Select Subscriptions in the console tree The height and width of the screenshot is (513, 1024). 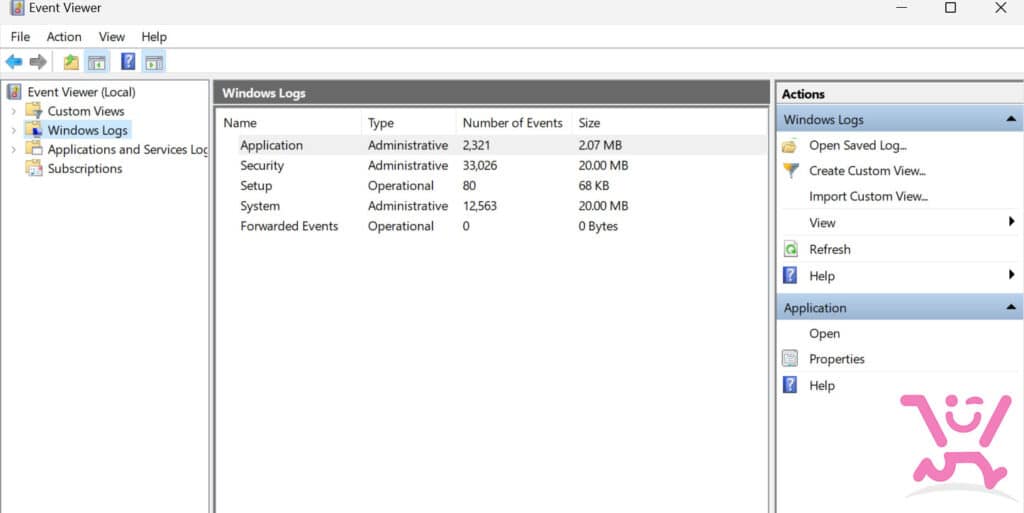(85, 168)
